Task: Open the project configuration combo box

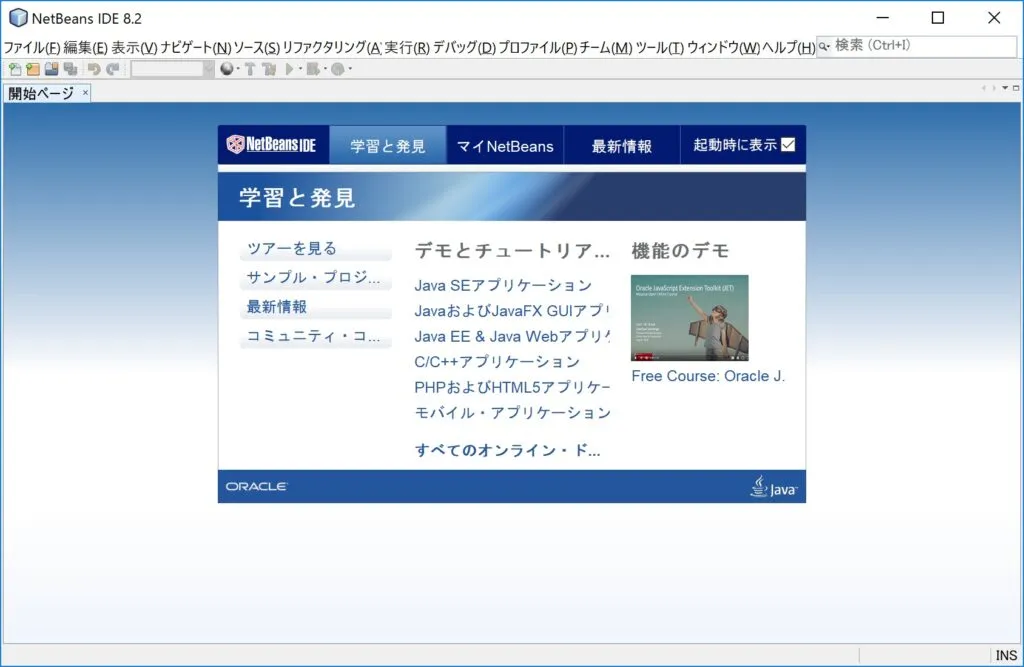Action: 172,69
